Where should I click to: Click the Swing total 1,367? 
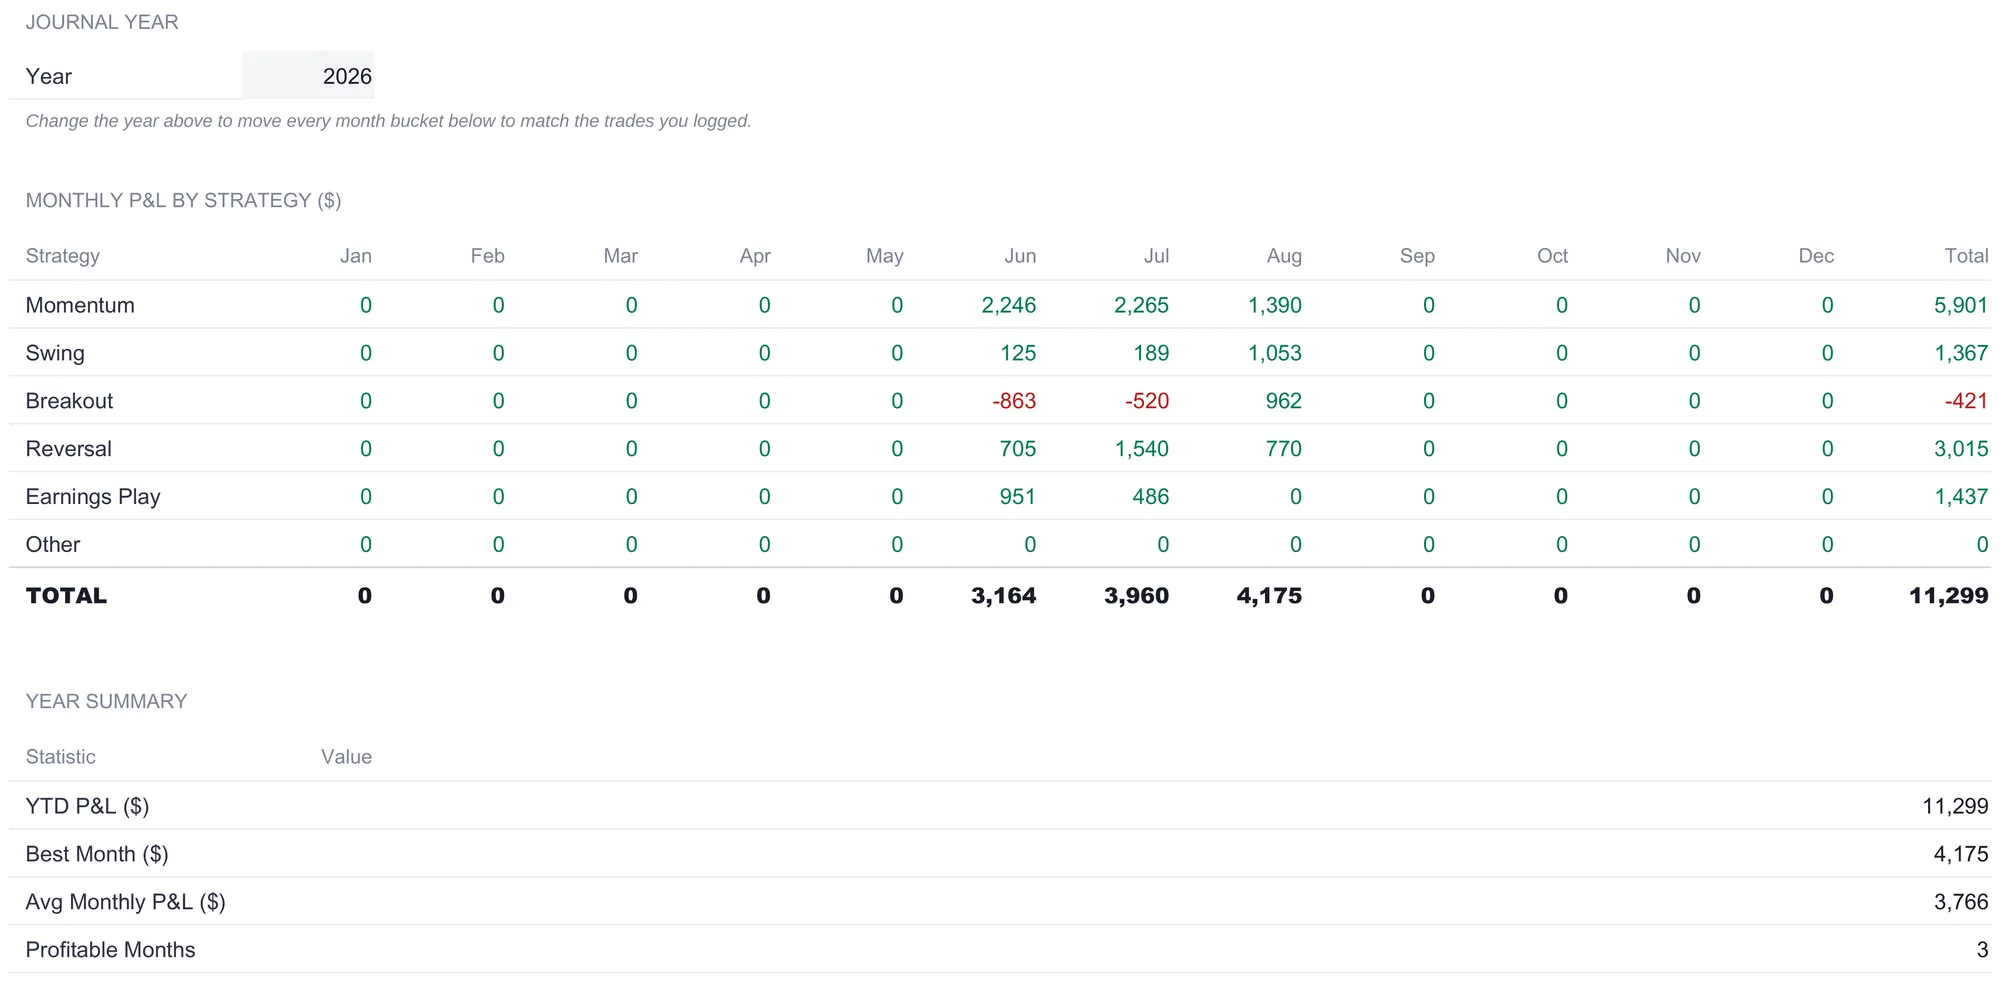1961,353
